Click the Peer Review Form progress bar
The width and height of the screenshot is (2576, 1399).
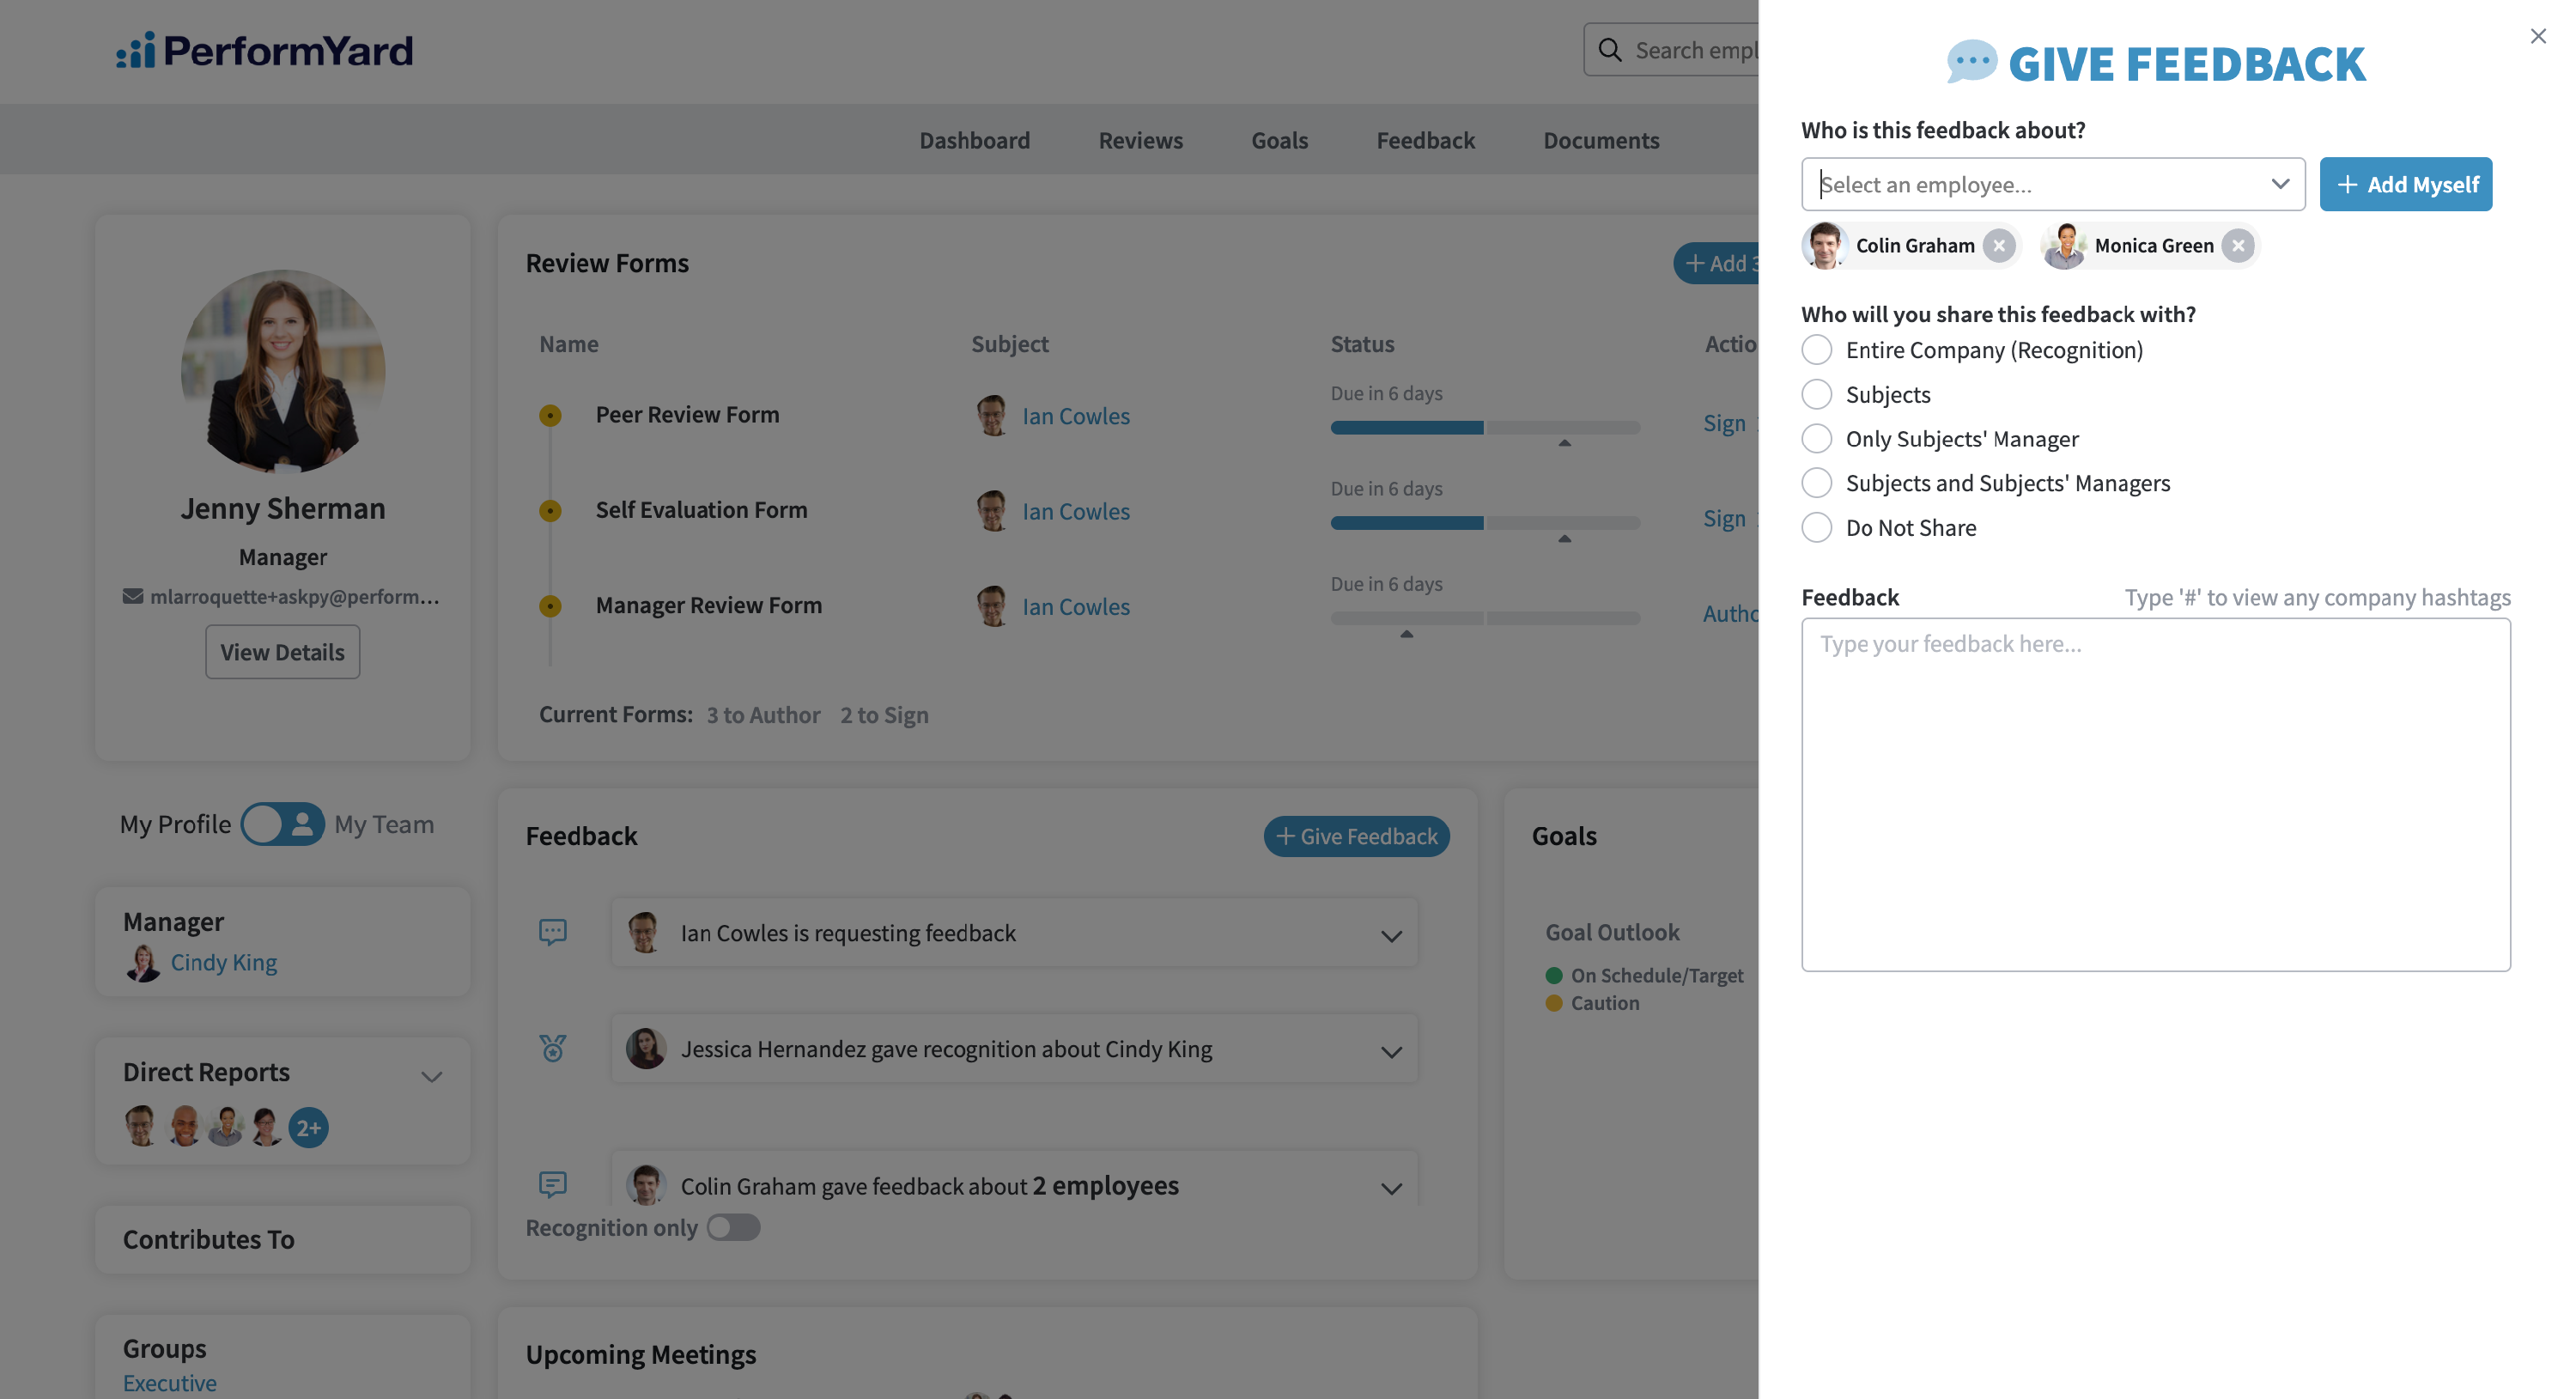[1484, 427]
